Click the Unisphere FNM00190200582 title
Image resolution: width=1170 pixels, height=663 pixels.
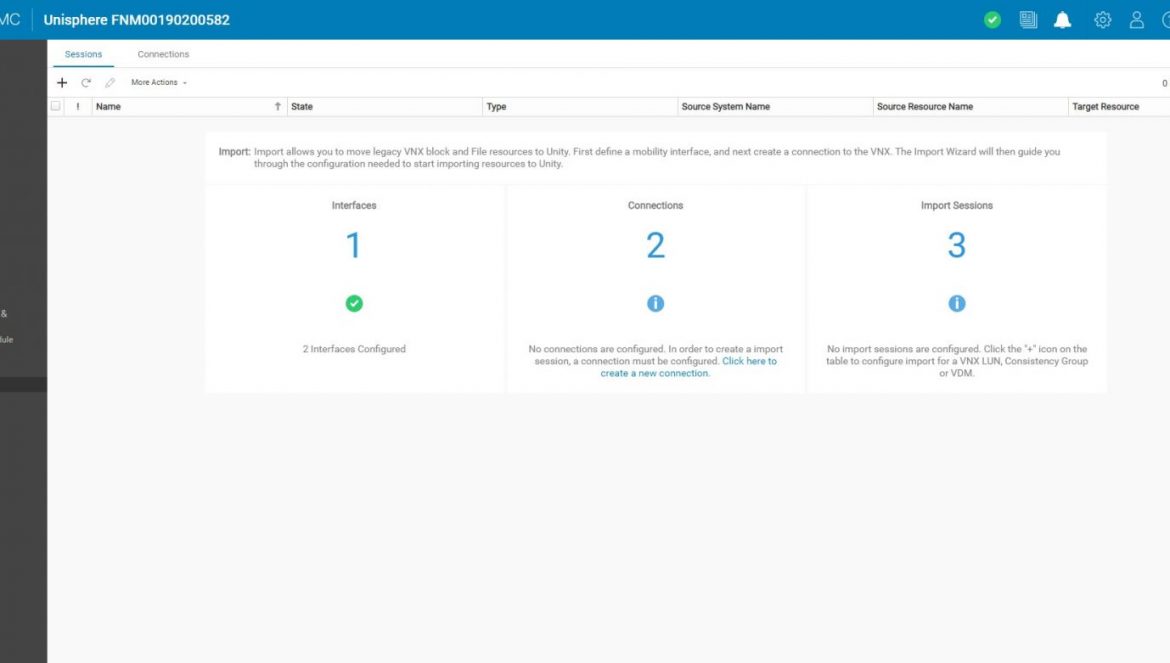pos(137,20)
